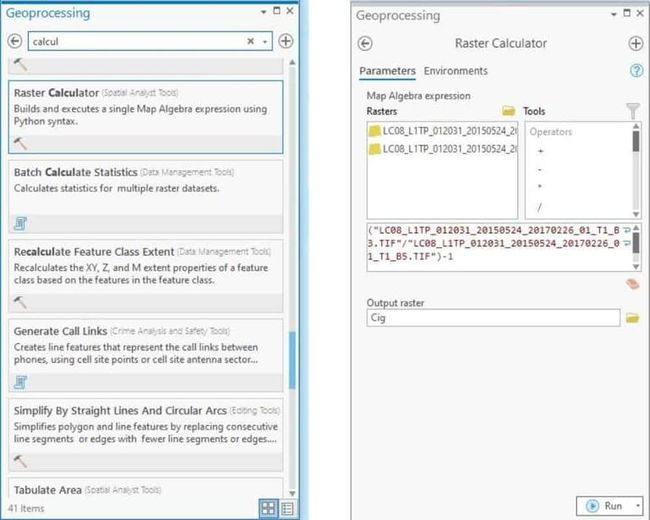Click the script icon under Generate Call Links

pyautogui.click(x=20, y=382)
